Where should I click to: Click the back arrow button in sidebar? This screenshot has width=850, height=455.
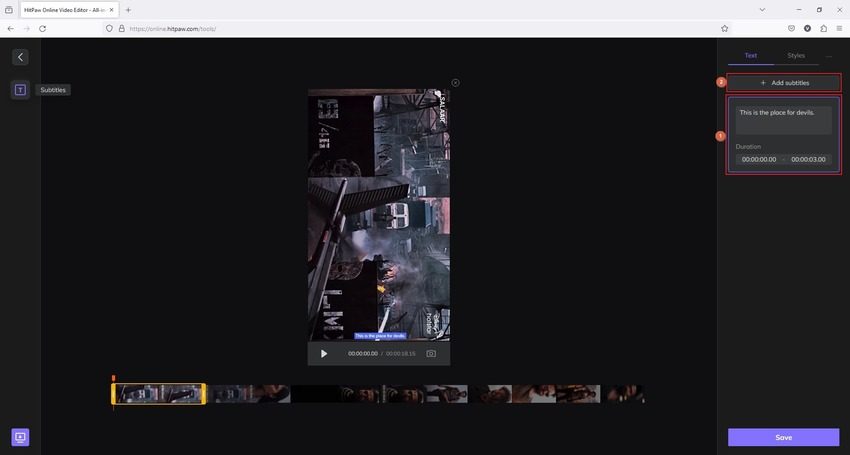[20, 57]
